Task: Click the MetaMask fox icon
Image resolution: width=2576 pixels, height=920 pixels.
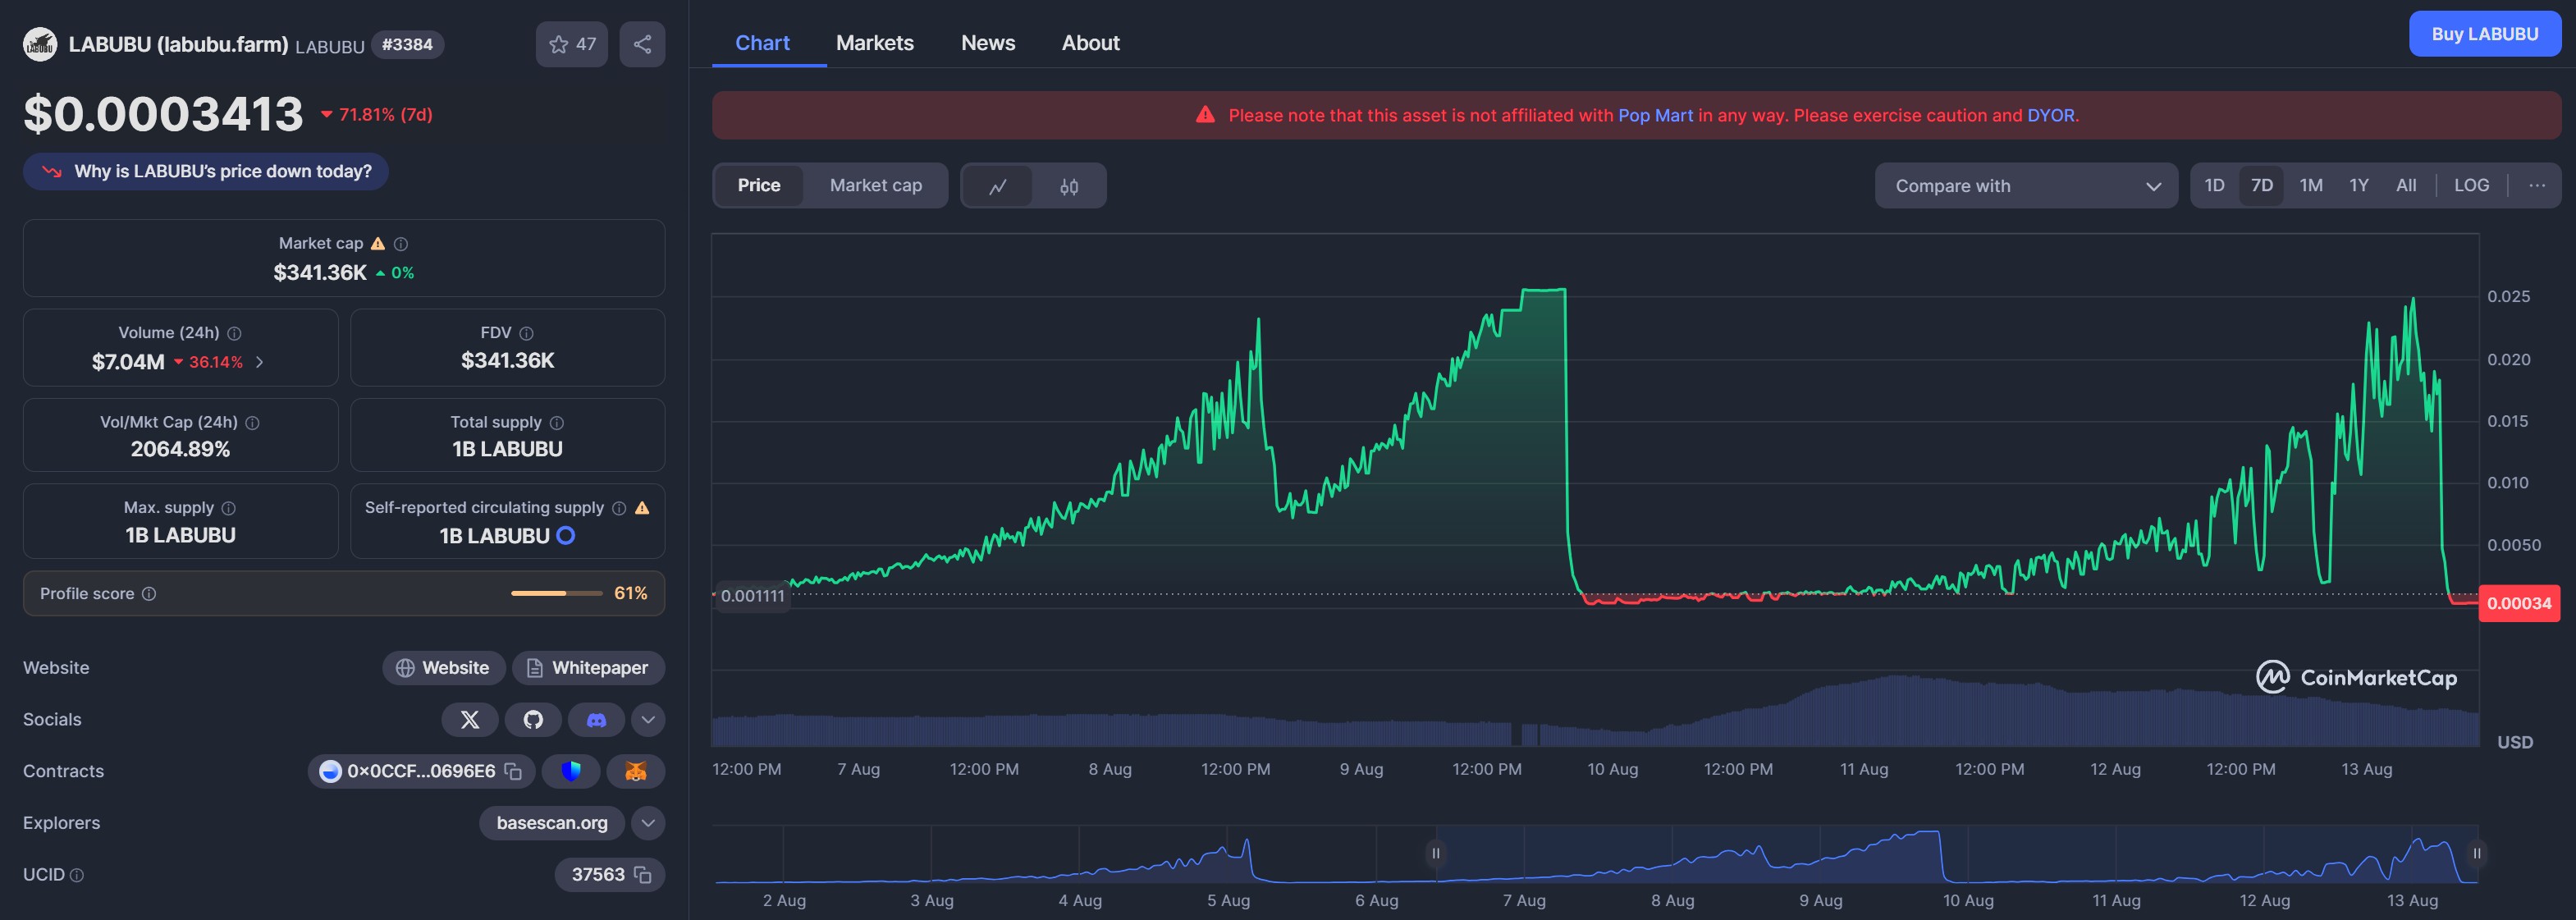Action: click(x=635, y=771)
